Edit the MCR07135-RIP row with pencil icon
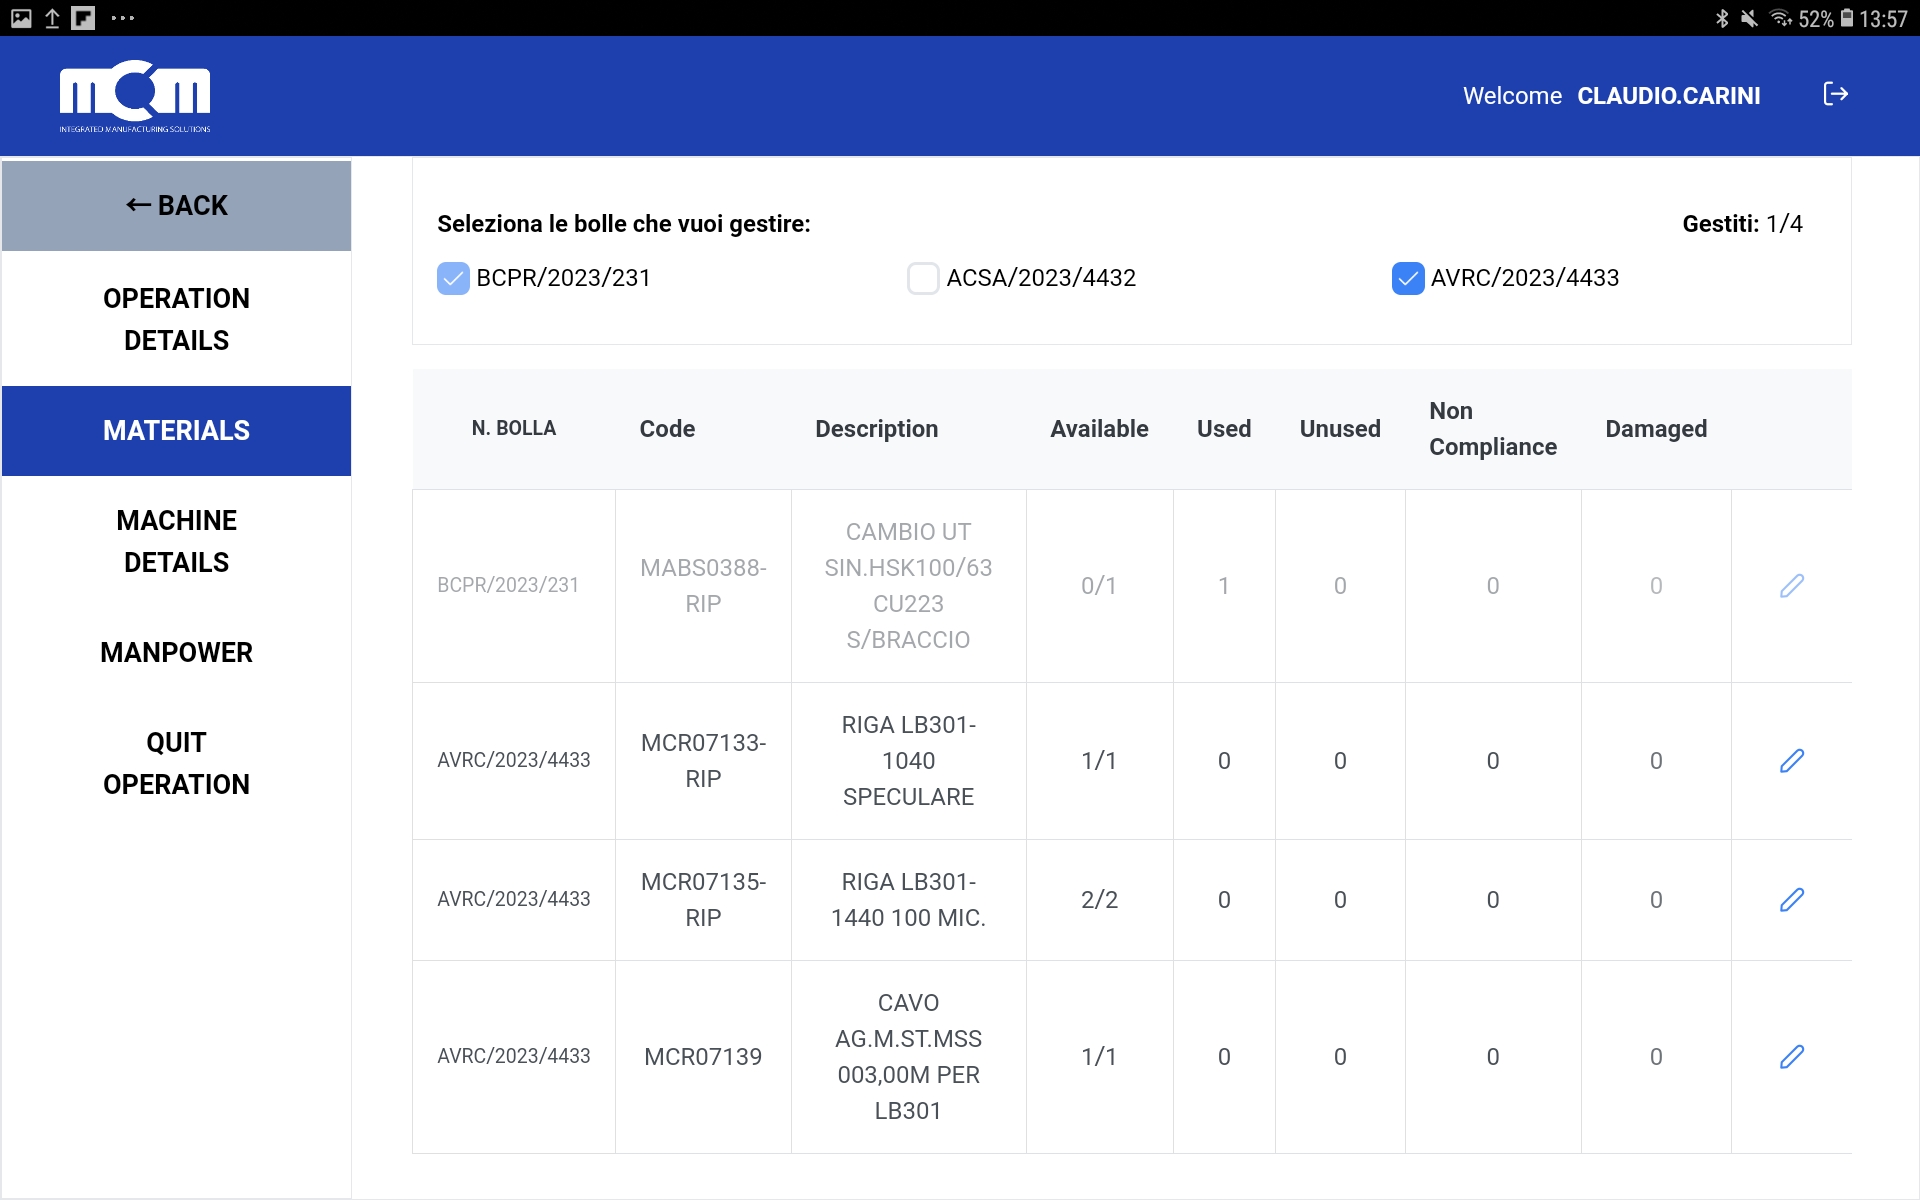The width and height of the screenshot is (1920, 1200). pyautogui.click(x=1791, y=900)
